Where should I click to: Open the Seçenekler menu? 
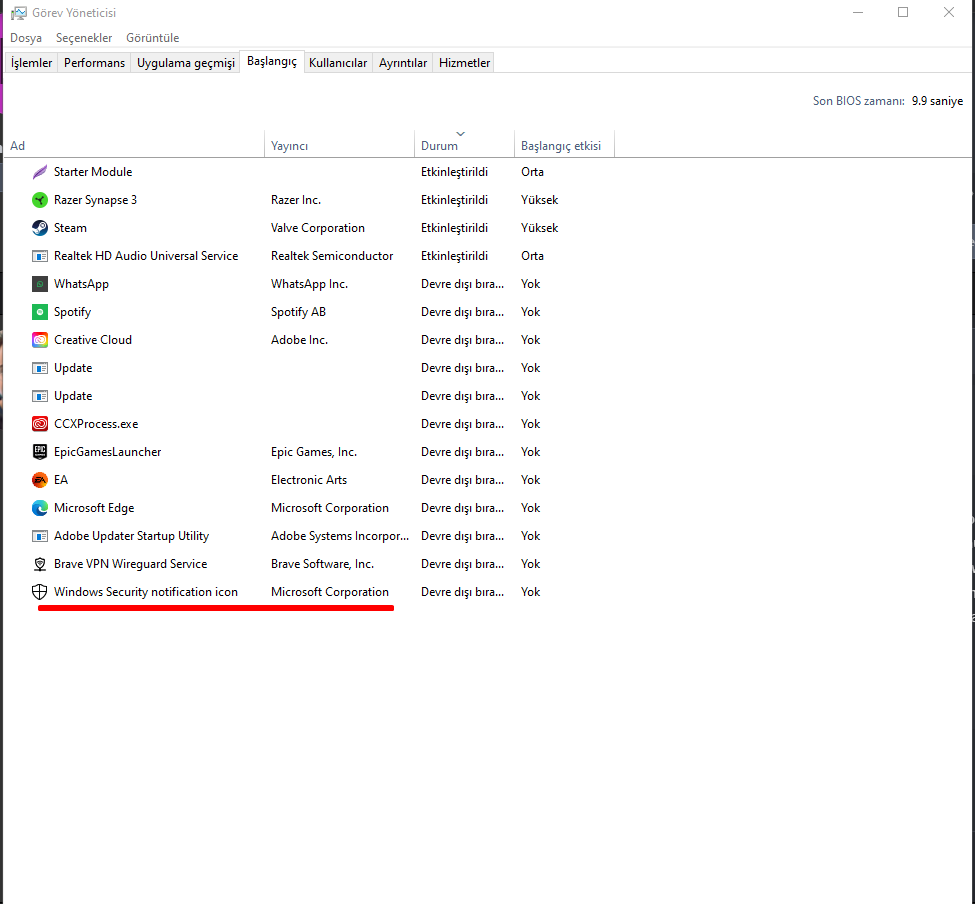[84, 38]
